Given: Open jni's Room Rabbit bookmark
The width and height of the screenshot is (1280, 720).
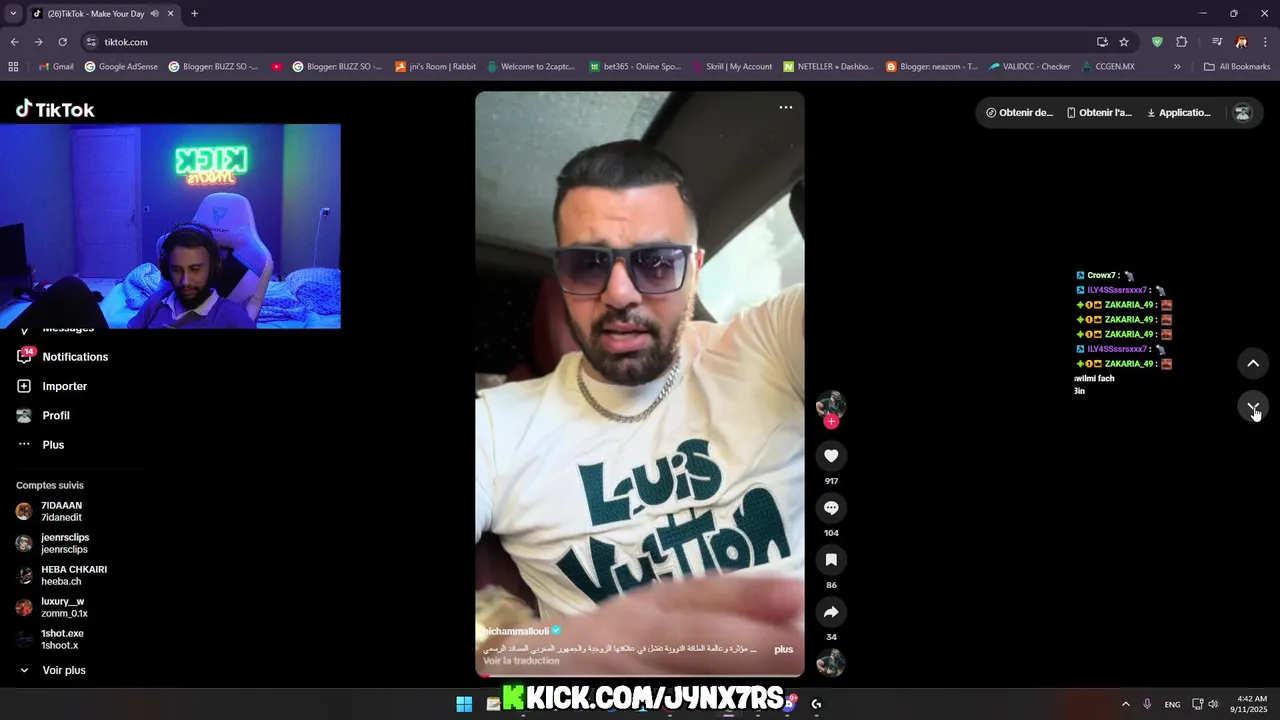Looking at the screenshot, I should (435, 67).
